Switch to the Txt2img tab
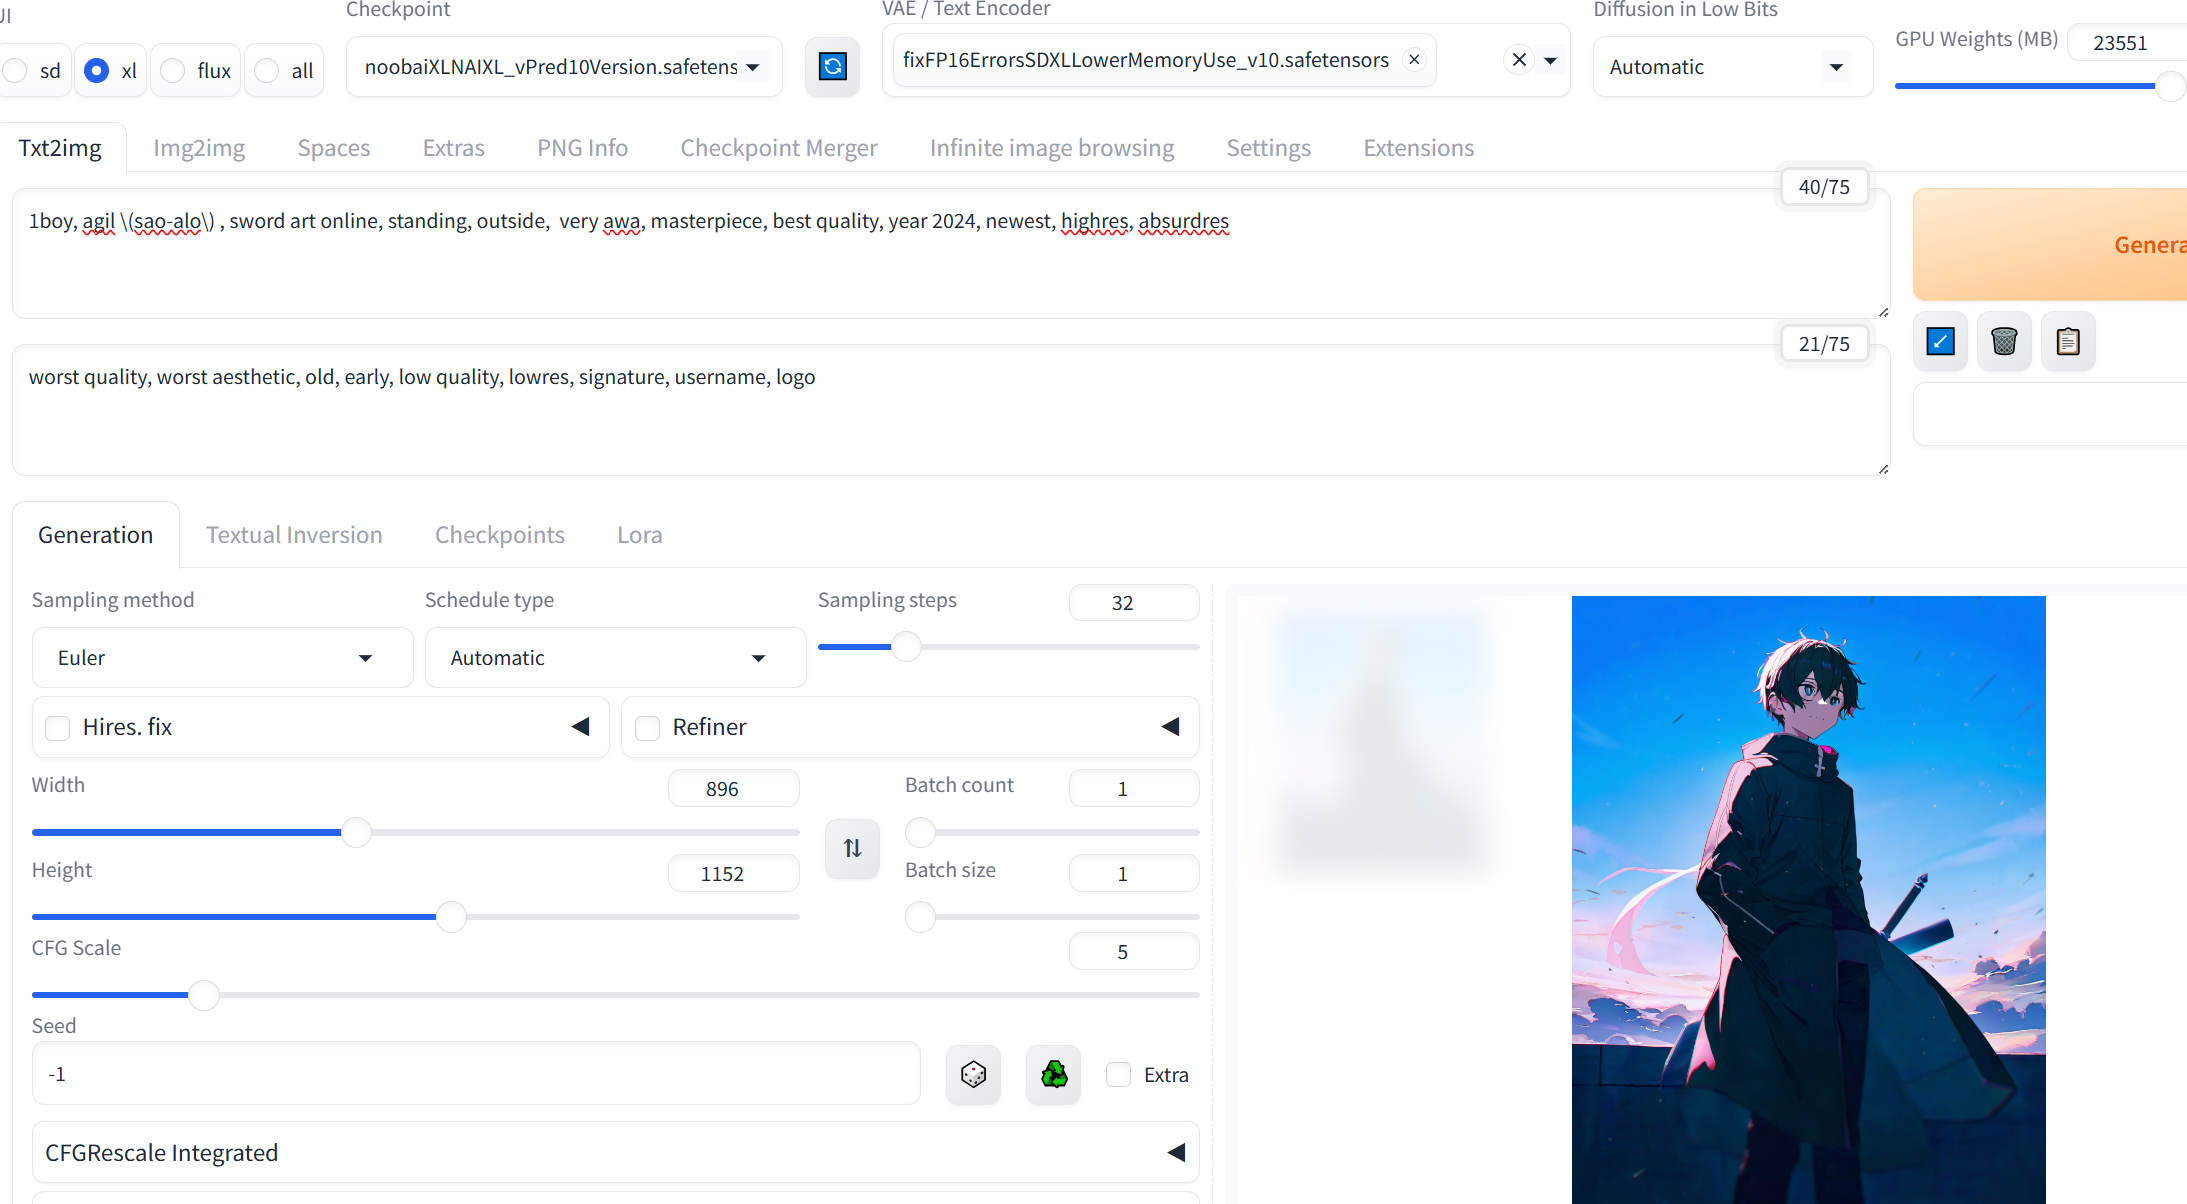 click(x=60, y=148)
